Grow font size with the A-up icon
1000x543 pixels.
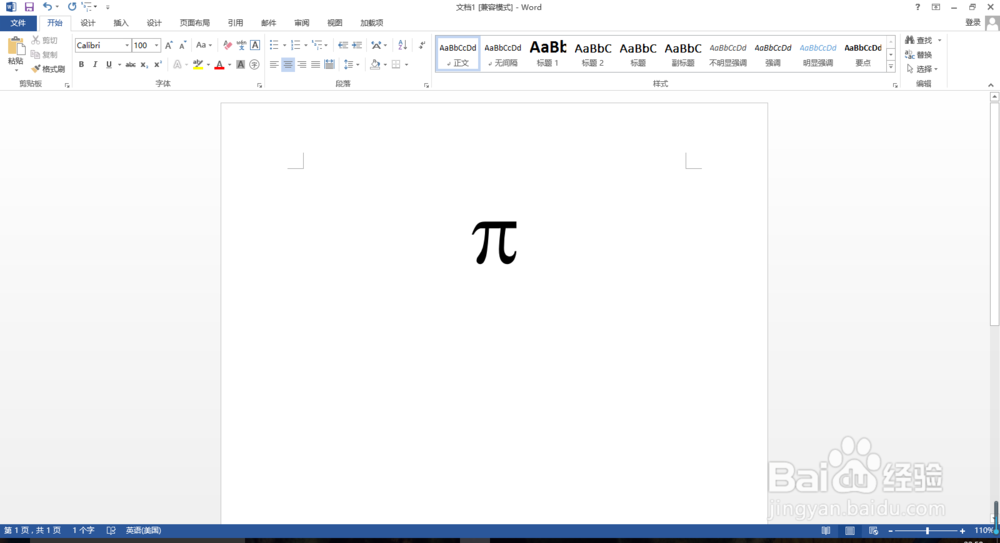(x=168, y=45)
